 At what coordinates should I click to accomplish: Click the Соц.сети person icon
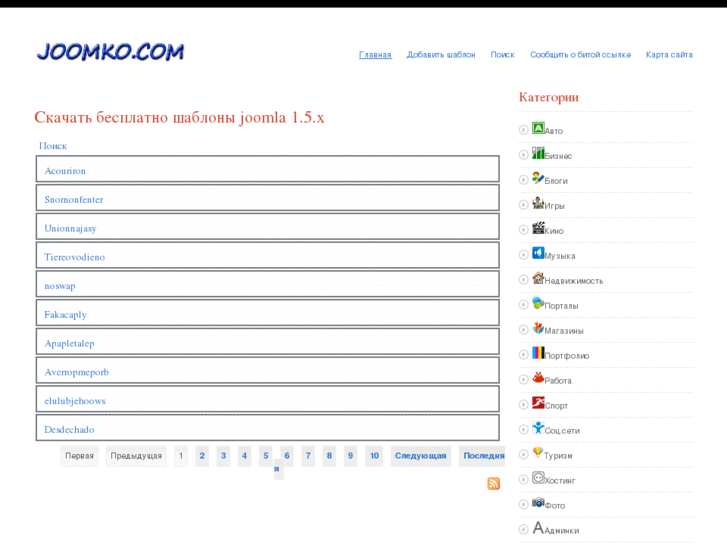tap(538, 428)
